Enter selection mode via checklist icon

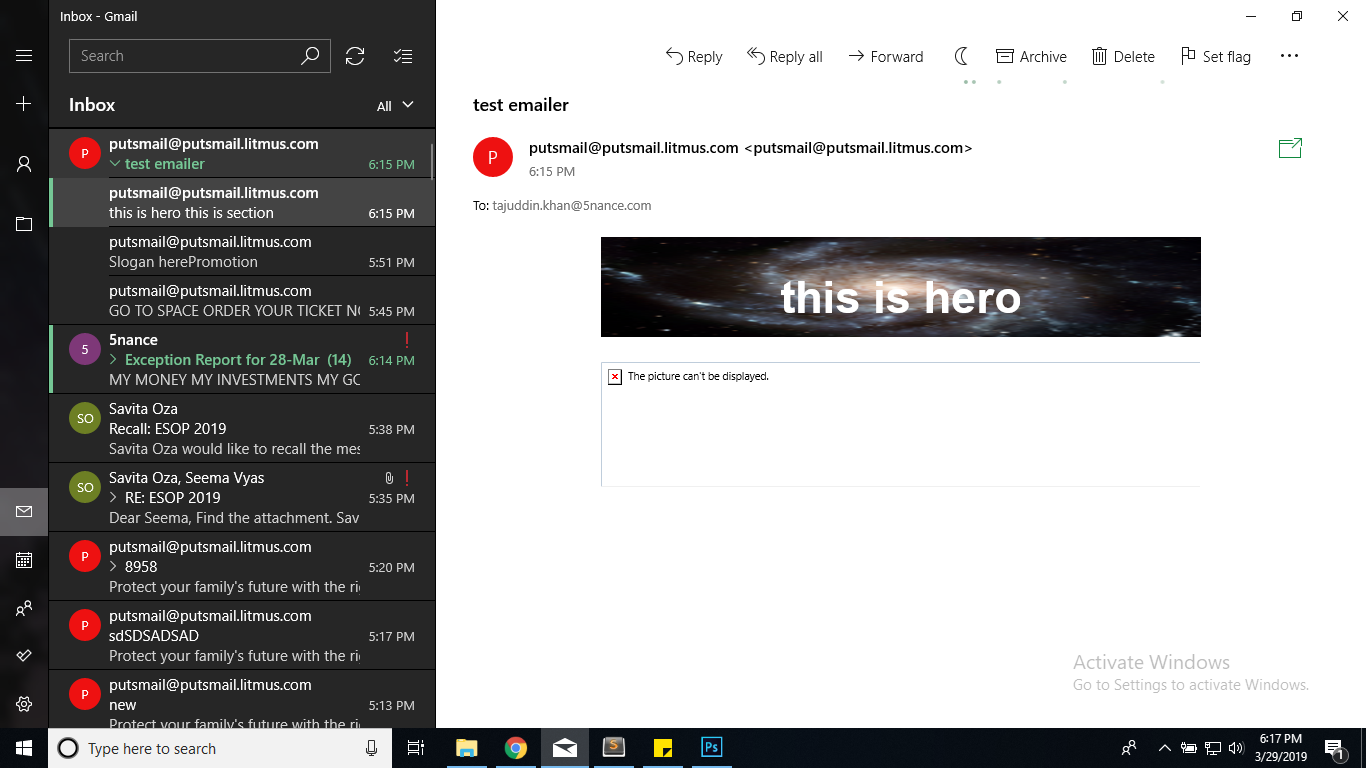click(x=403, y=56)
